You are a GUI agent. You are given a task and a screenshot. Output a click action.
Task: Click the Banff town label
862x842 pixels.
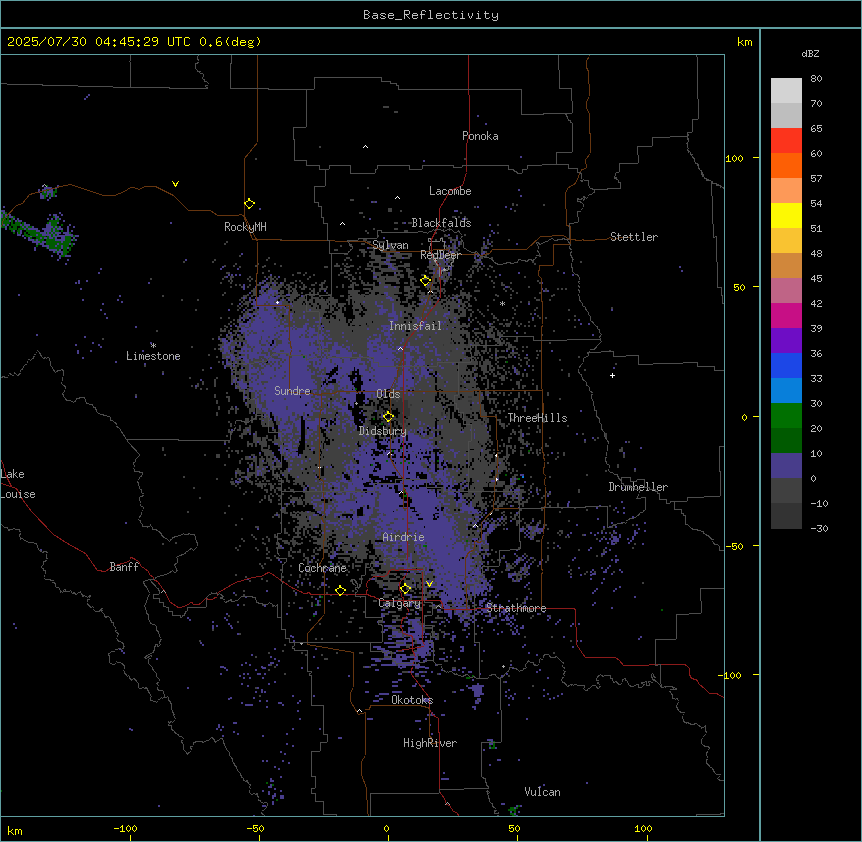click(124, 567)
